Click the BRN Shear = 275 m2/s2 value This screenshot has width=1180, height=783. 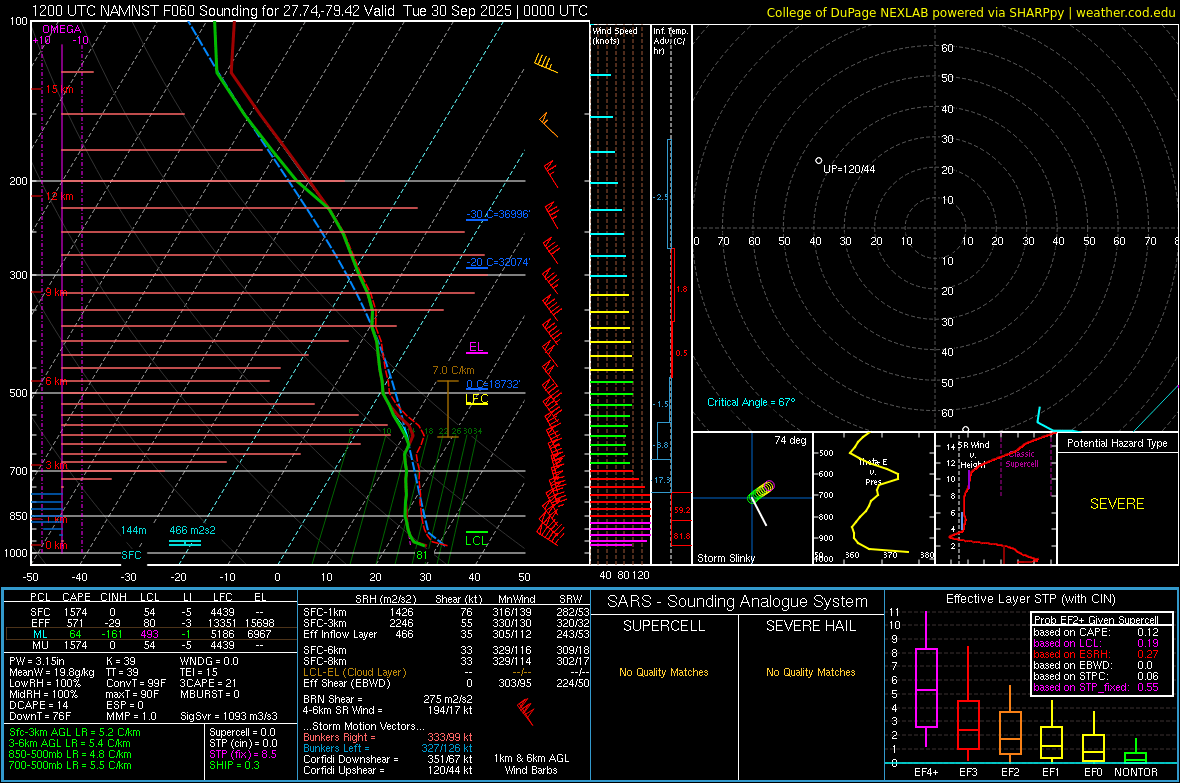(x=388, y=699)
